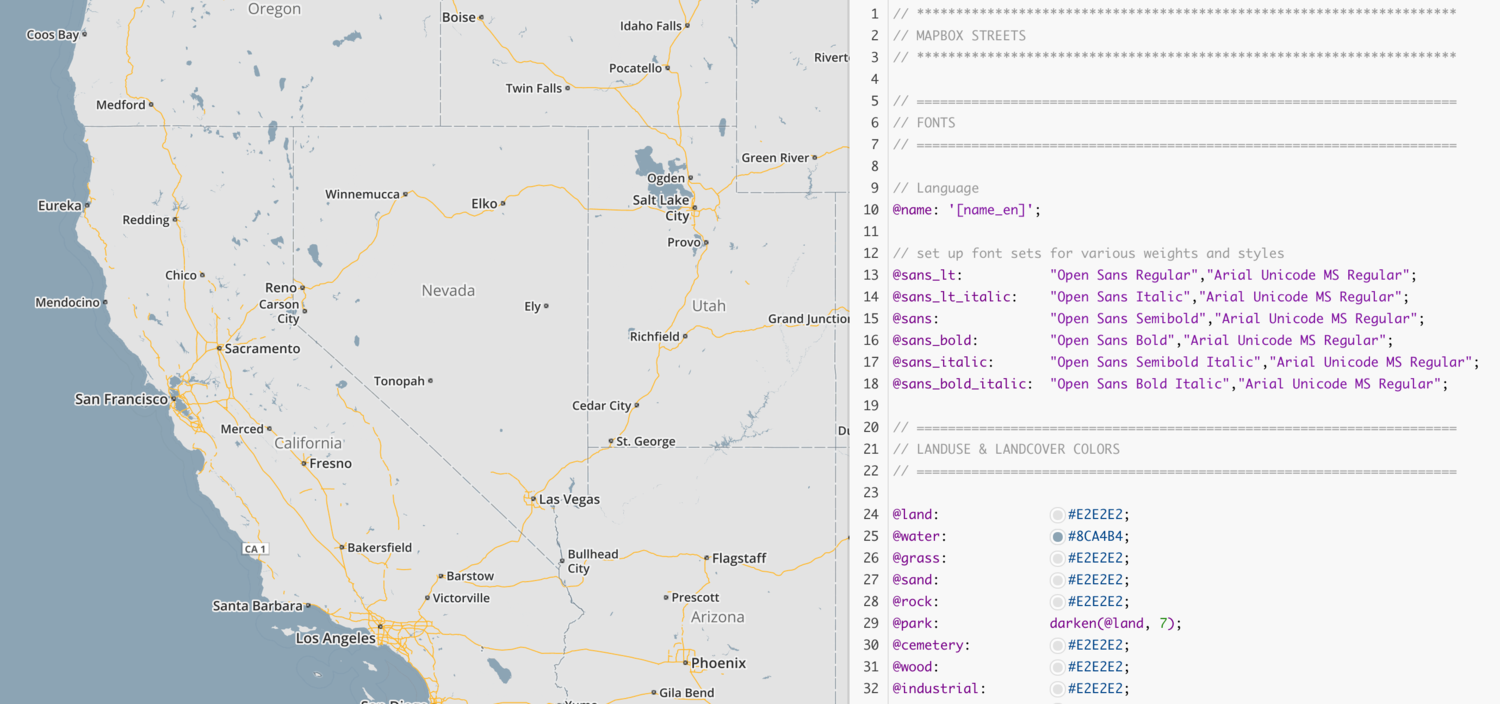Image resolution: width=1500 pixels, height=704 pixels.
Task: Click the @sans_lt: variable name
Action: 928,275
